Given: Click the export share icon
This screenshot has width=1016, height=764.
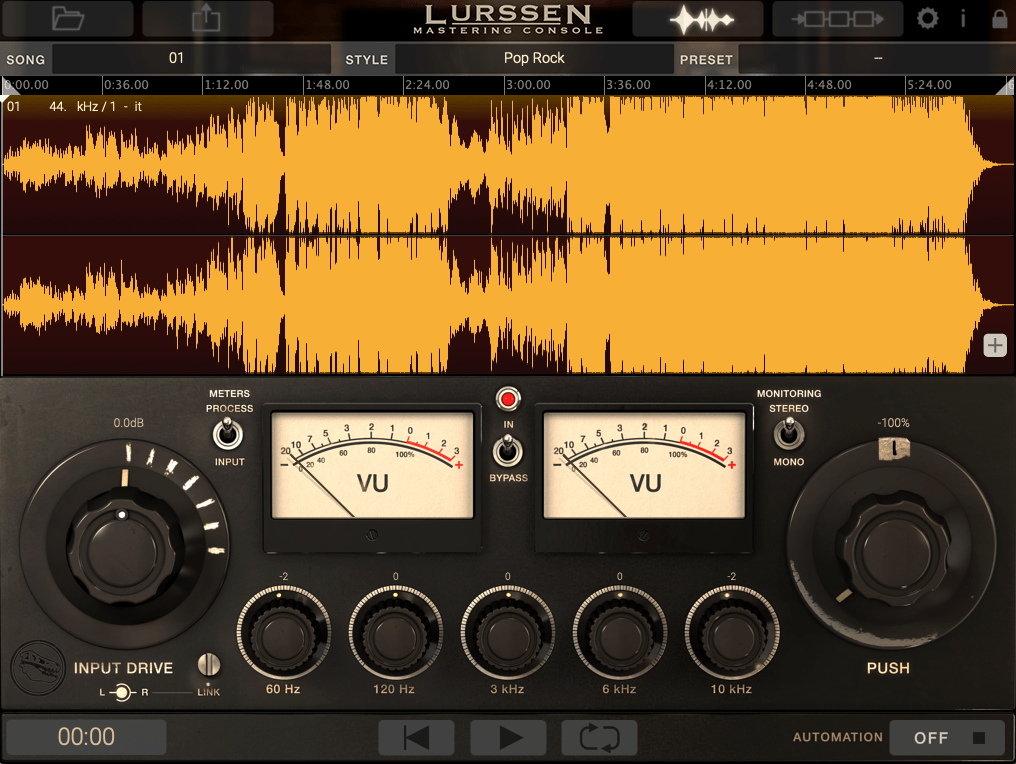Looking at the screenshot, I should [207, 18].
